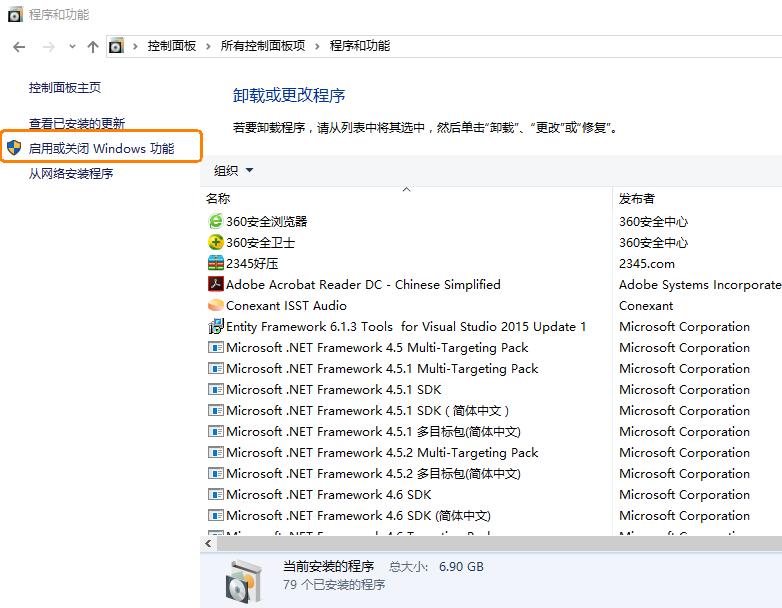
Task: Sort by 名称 column header
Action: (x=218, y=199)
